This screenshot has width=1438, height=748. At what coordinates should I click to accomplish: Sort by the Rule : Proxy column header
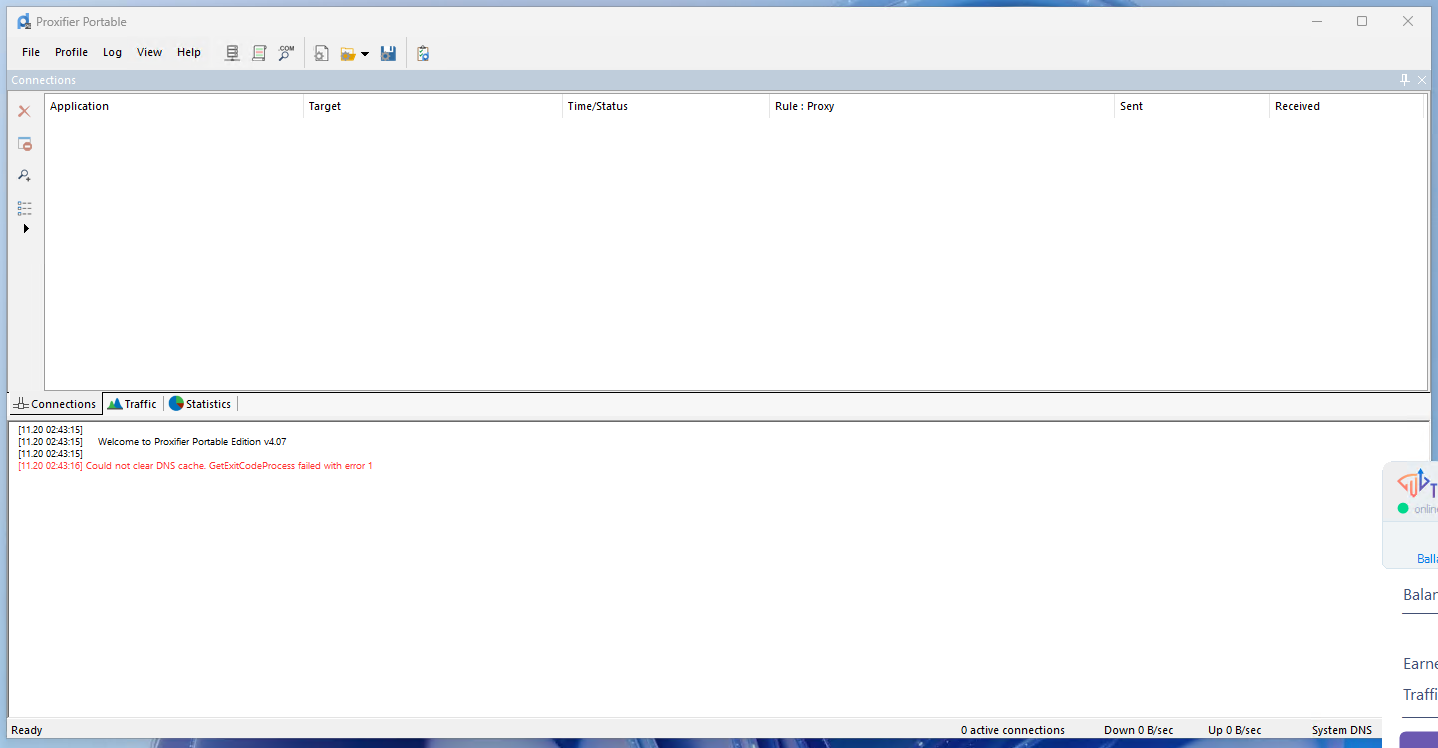point(942,106)
